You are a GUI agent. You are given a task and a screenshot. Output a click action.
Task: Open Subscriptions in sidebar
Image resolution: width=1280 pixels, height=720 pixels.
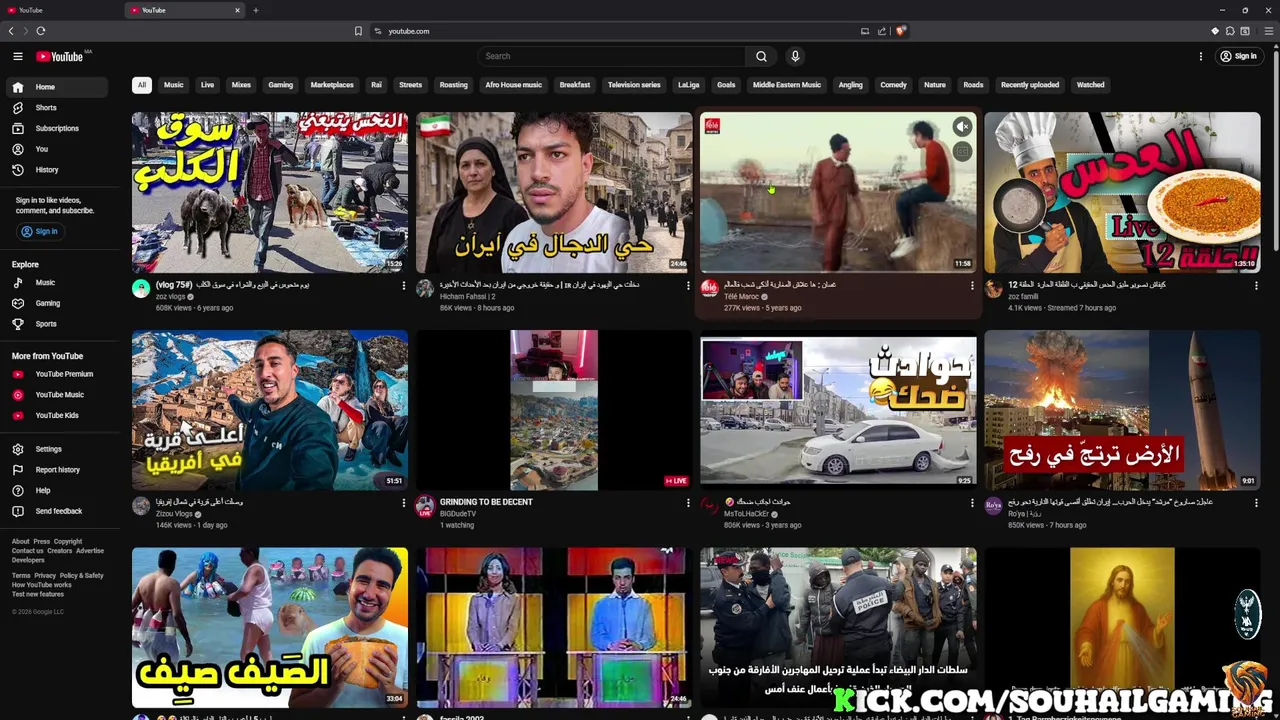(x=56, y=128)
